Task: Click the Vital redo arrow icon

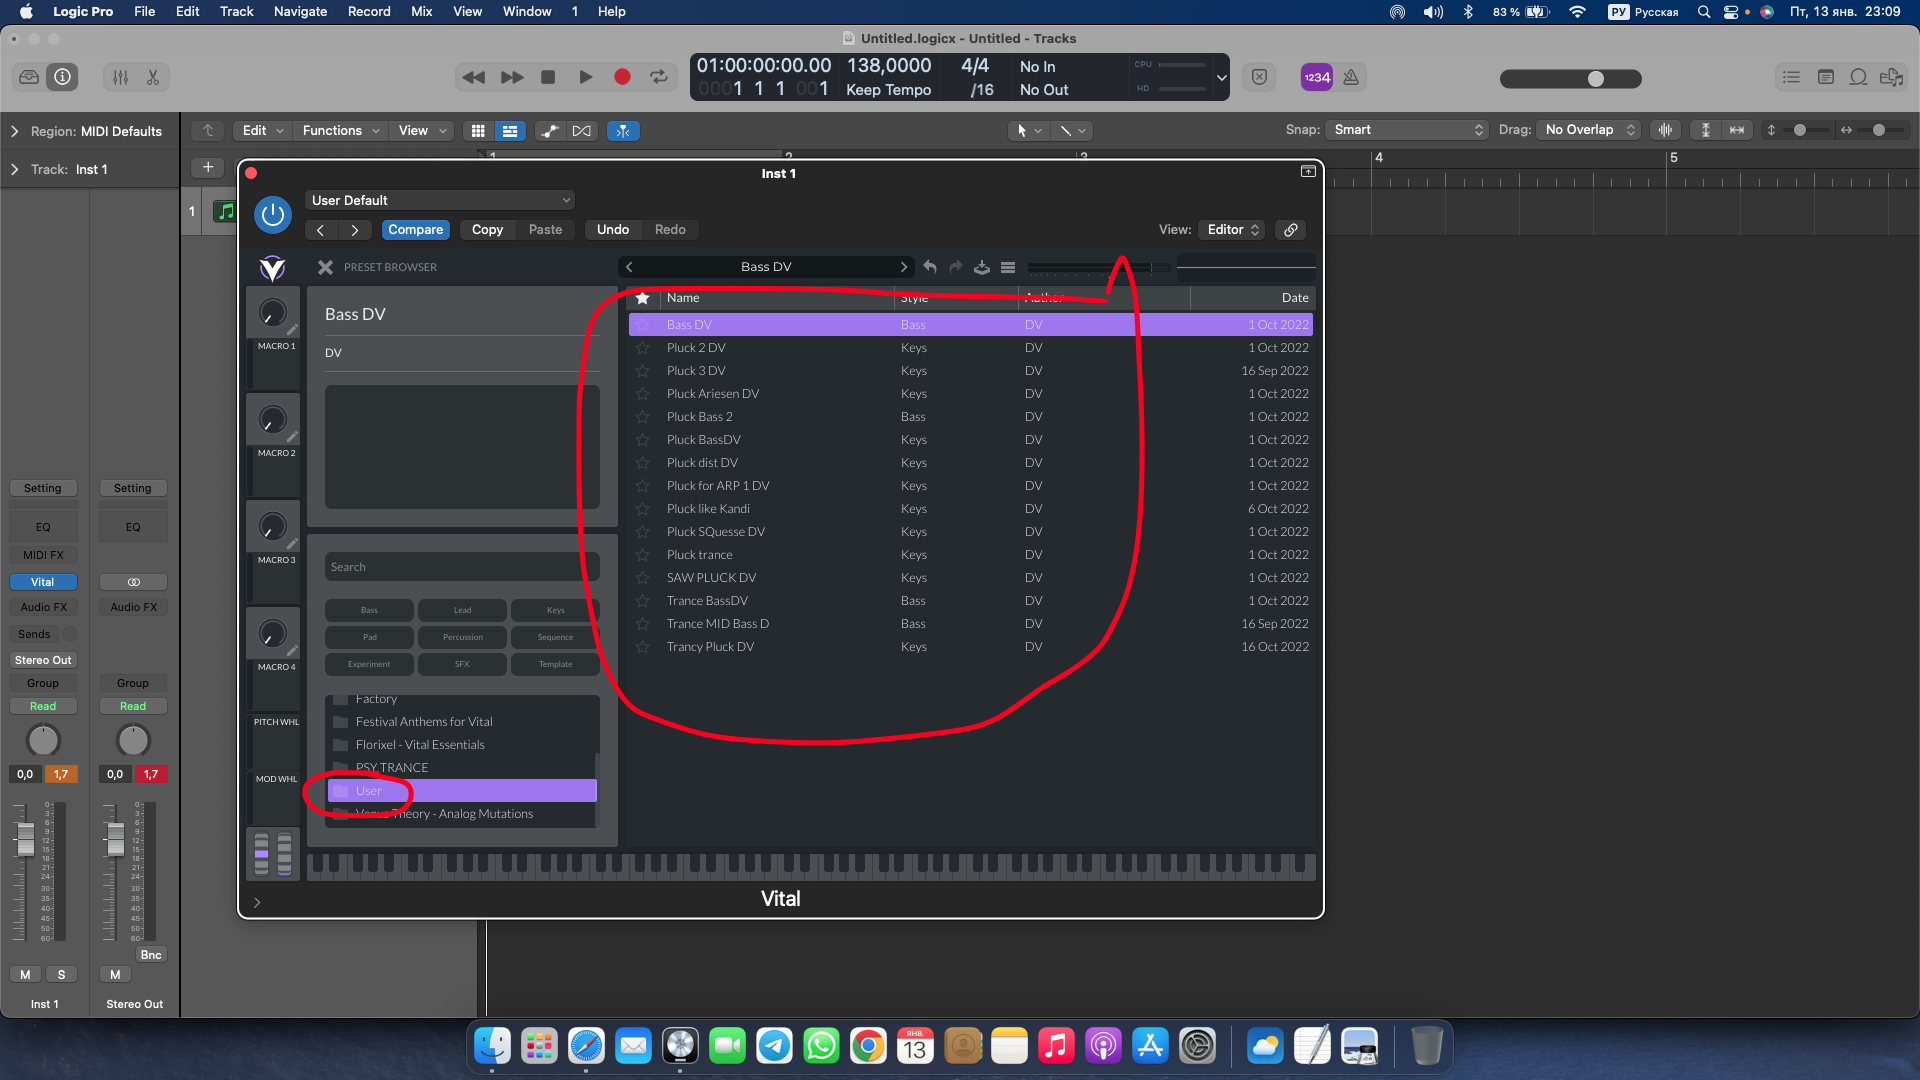Action: 956,267
